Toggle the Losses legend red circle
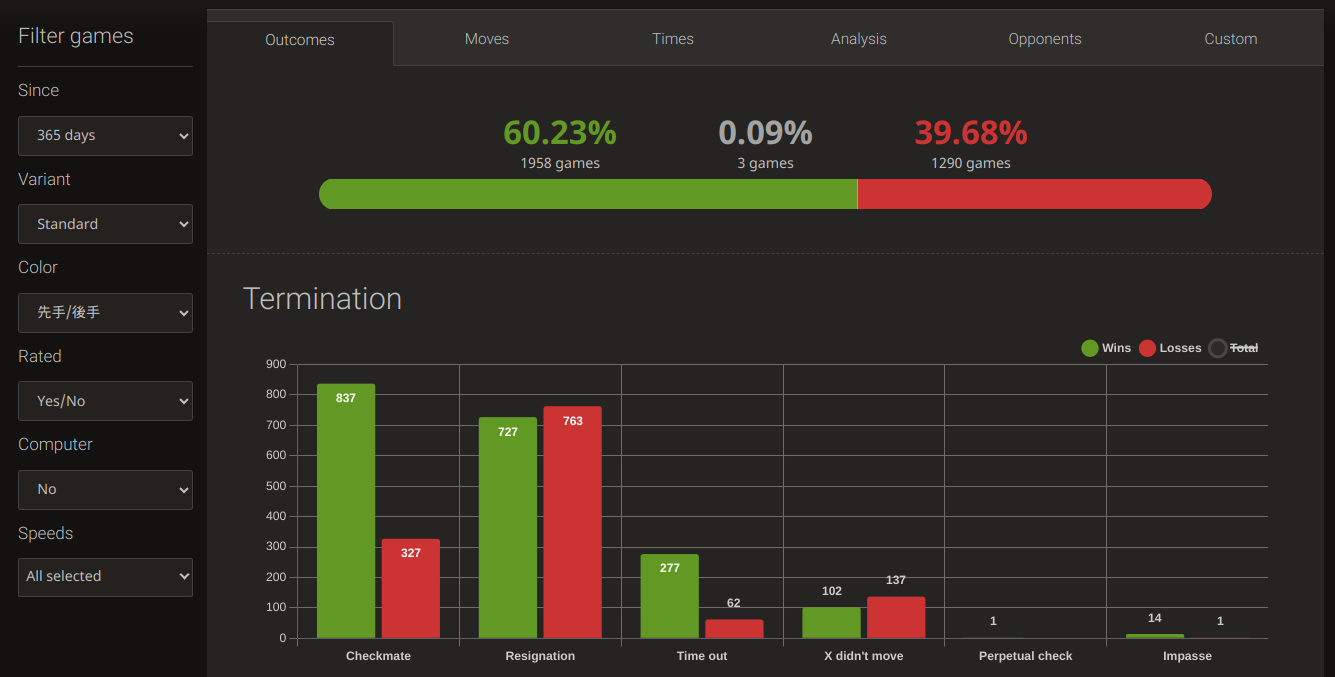1335x677 pixels. point(1147,348)
